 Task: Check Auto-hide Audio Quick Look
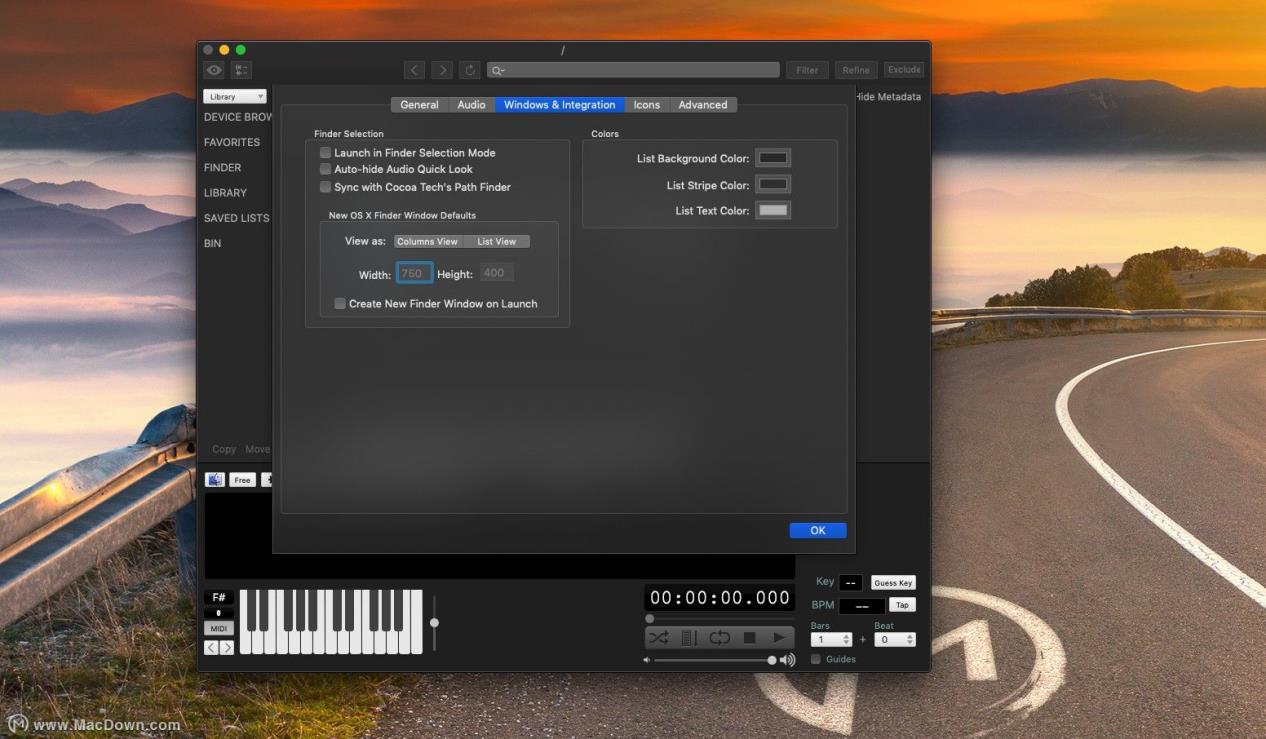325,170
